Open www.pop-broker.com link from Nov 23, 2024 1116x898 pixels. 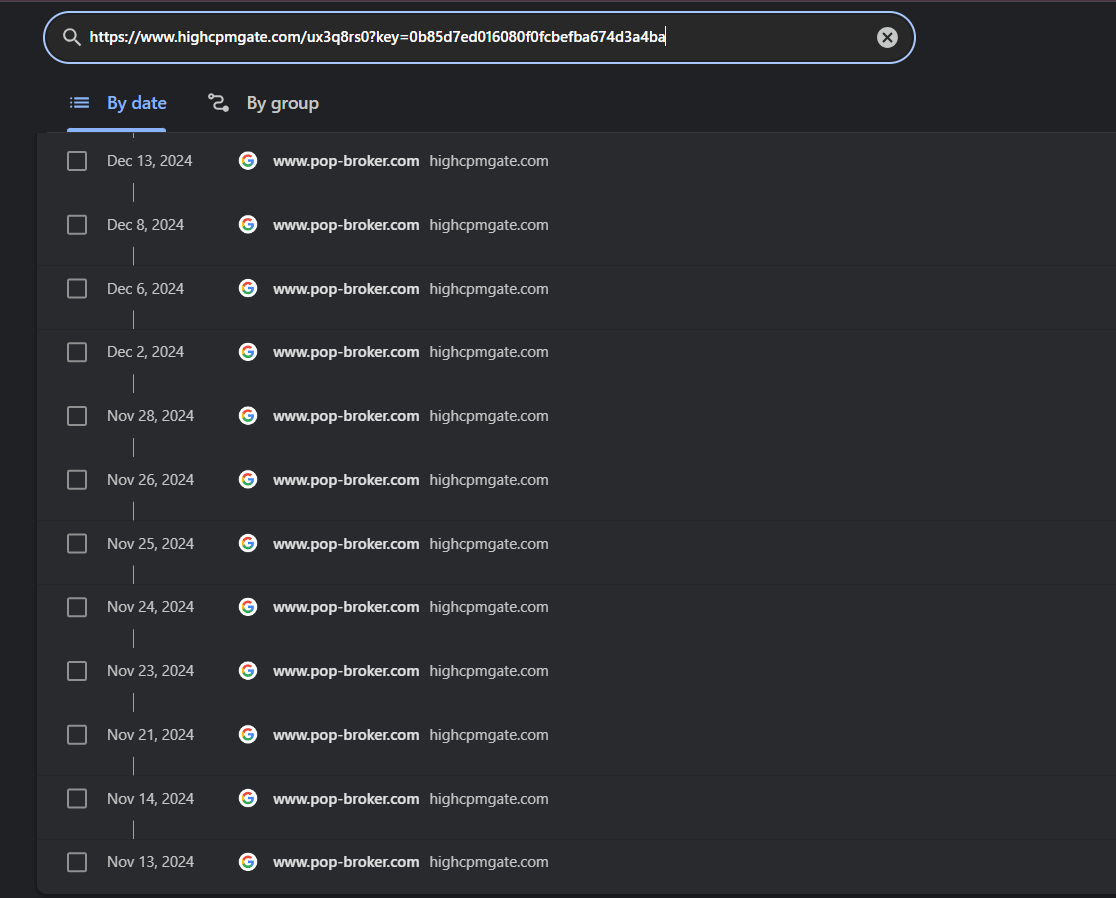346,672
